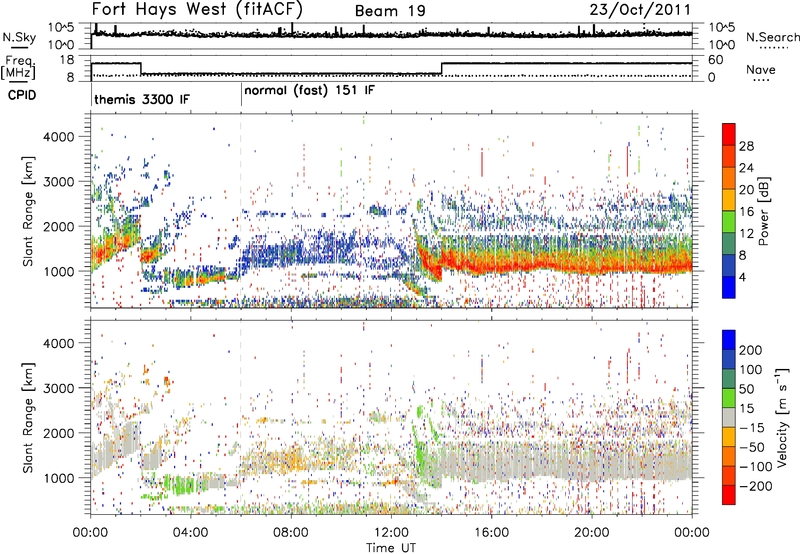Screen dimensions: 800x554
Task: Click the left '10^5' noise axis tick
Action: [61, 28]
